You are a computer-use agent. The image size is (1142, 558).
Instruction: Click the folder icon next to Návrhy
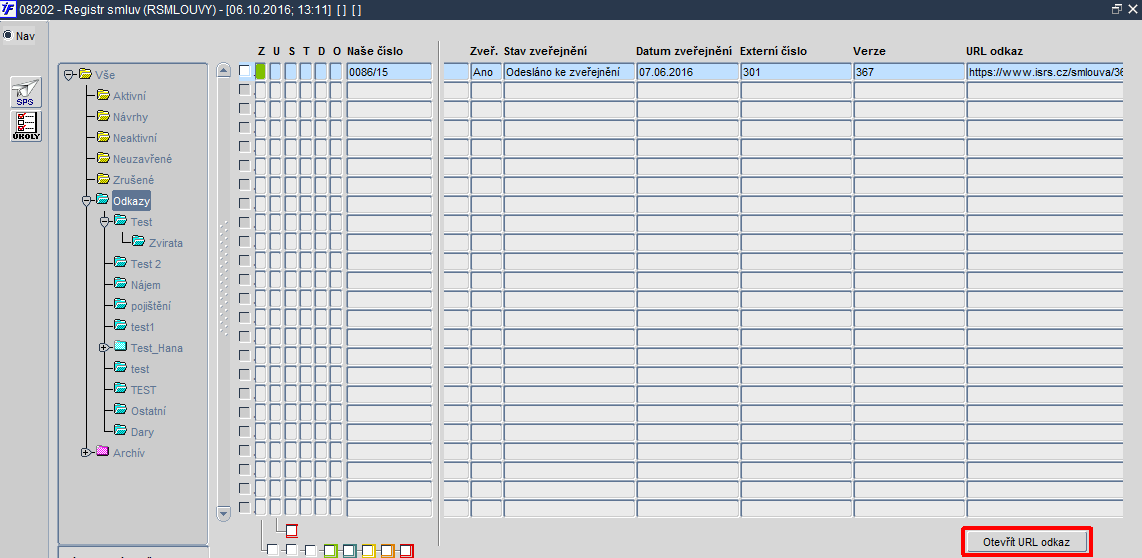click(x=103, y=116)
